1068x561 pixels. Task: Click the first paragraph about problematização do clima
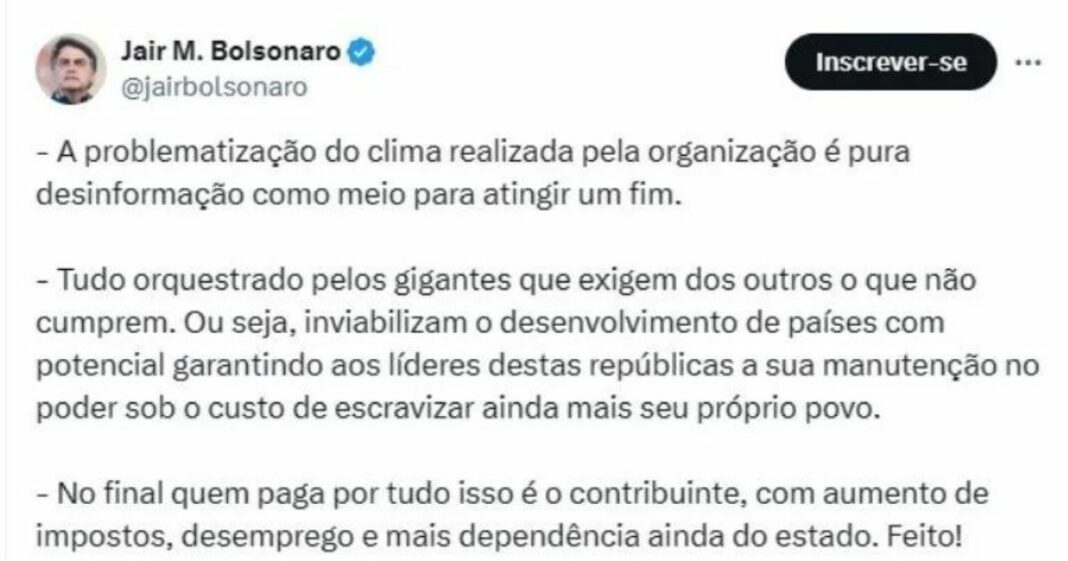(473, 174)
